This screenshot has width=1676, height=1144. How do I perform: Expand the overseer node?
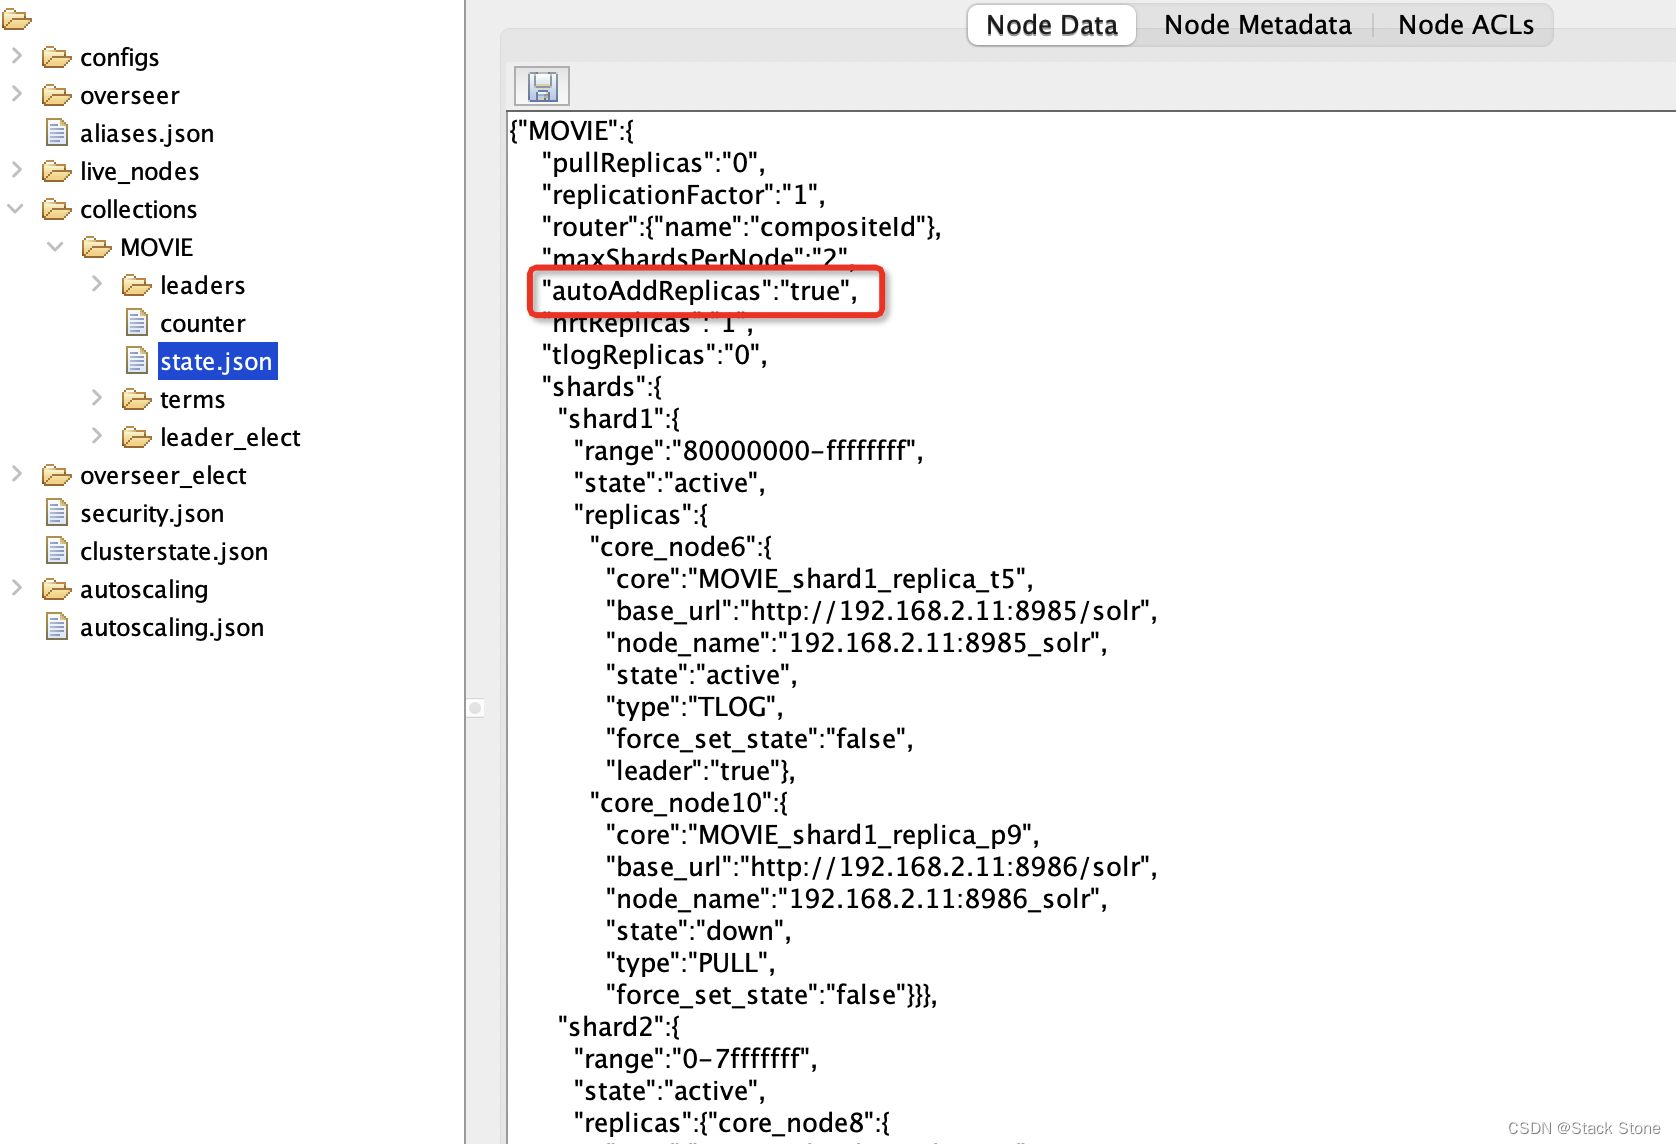(x=17, y=94)
